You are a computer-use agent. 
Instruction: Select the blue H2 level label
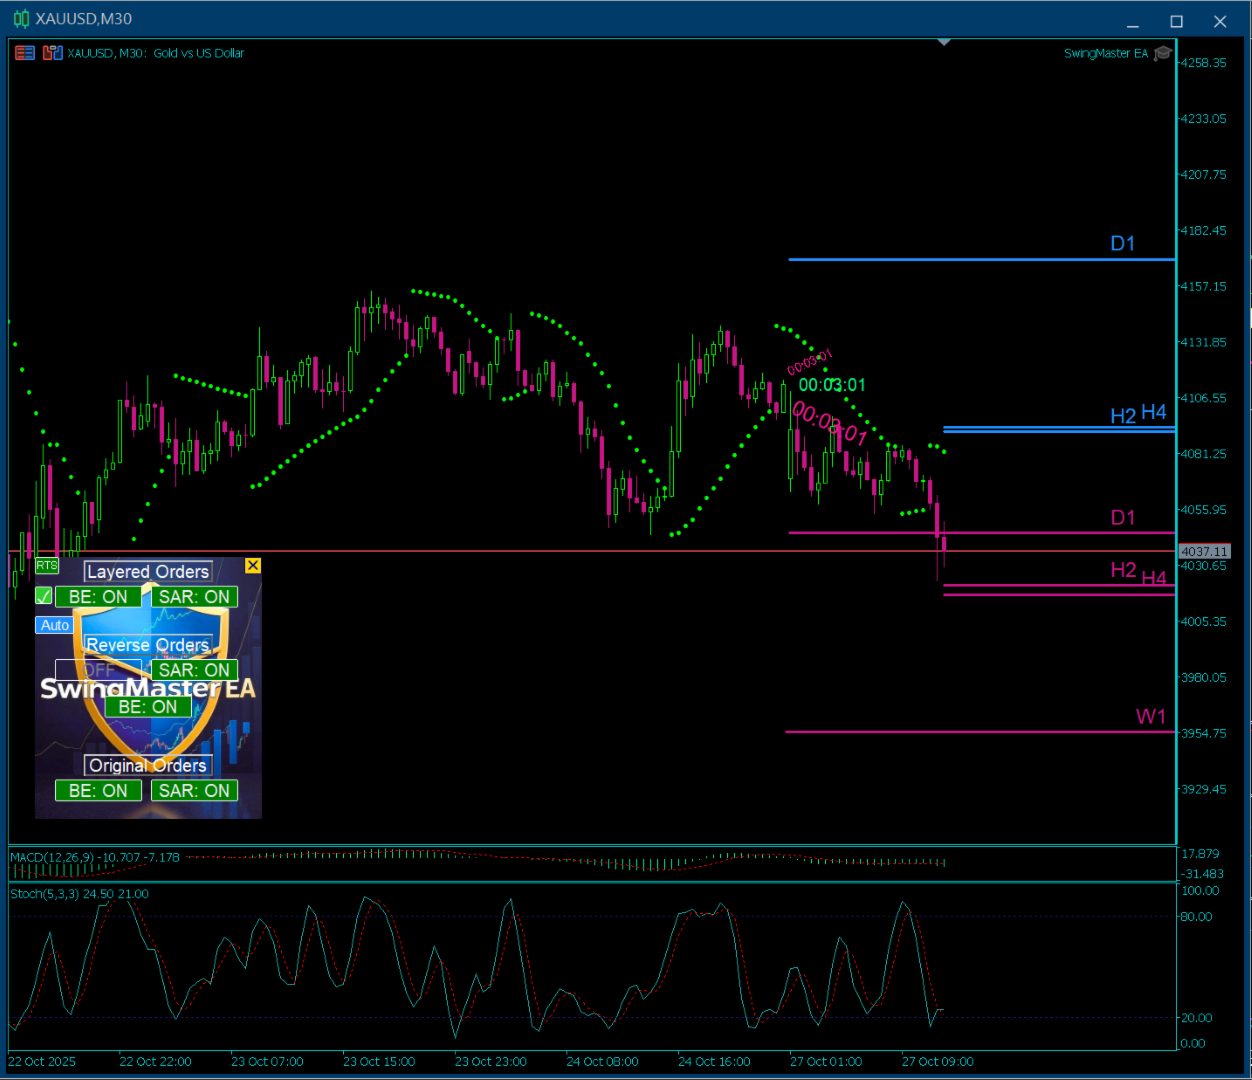[1123, 416]
